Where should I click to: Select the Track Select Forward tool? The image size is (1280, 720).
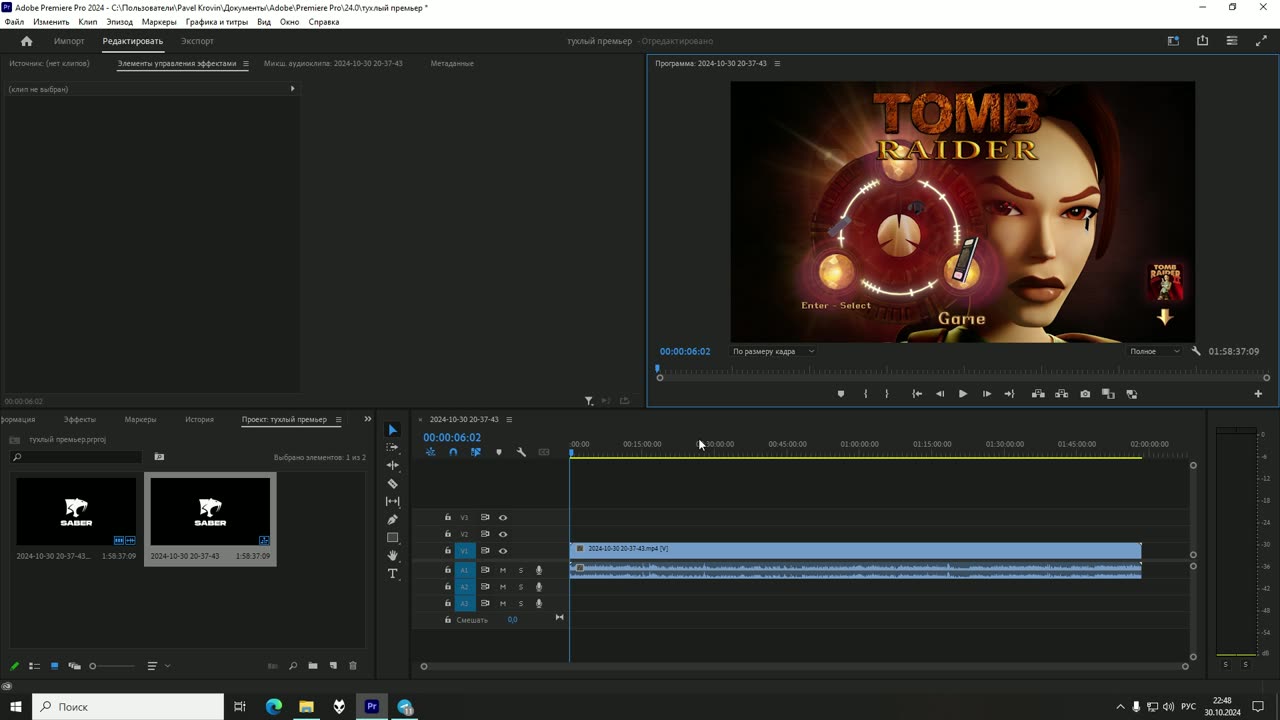[392, 448]
